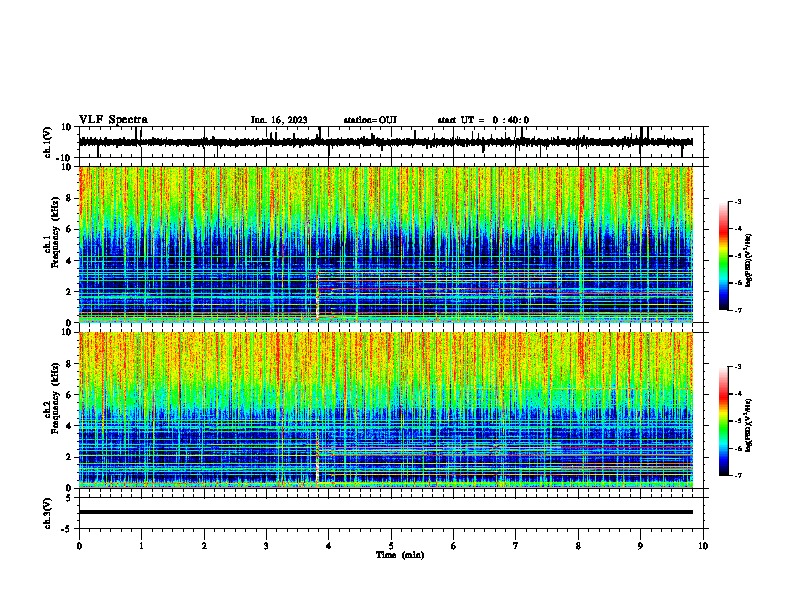Click the "ch.1(V)" waveform axis label
The image size is (792, 612).
pos(48,142)
